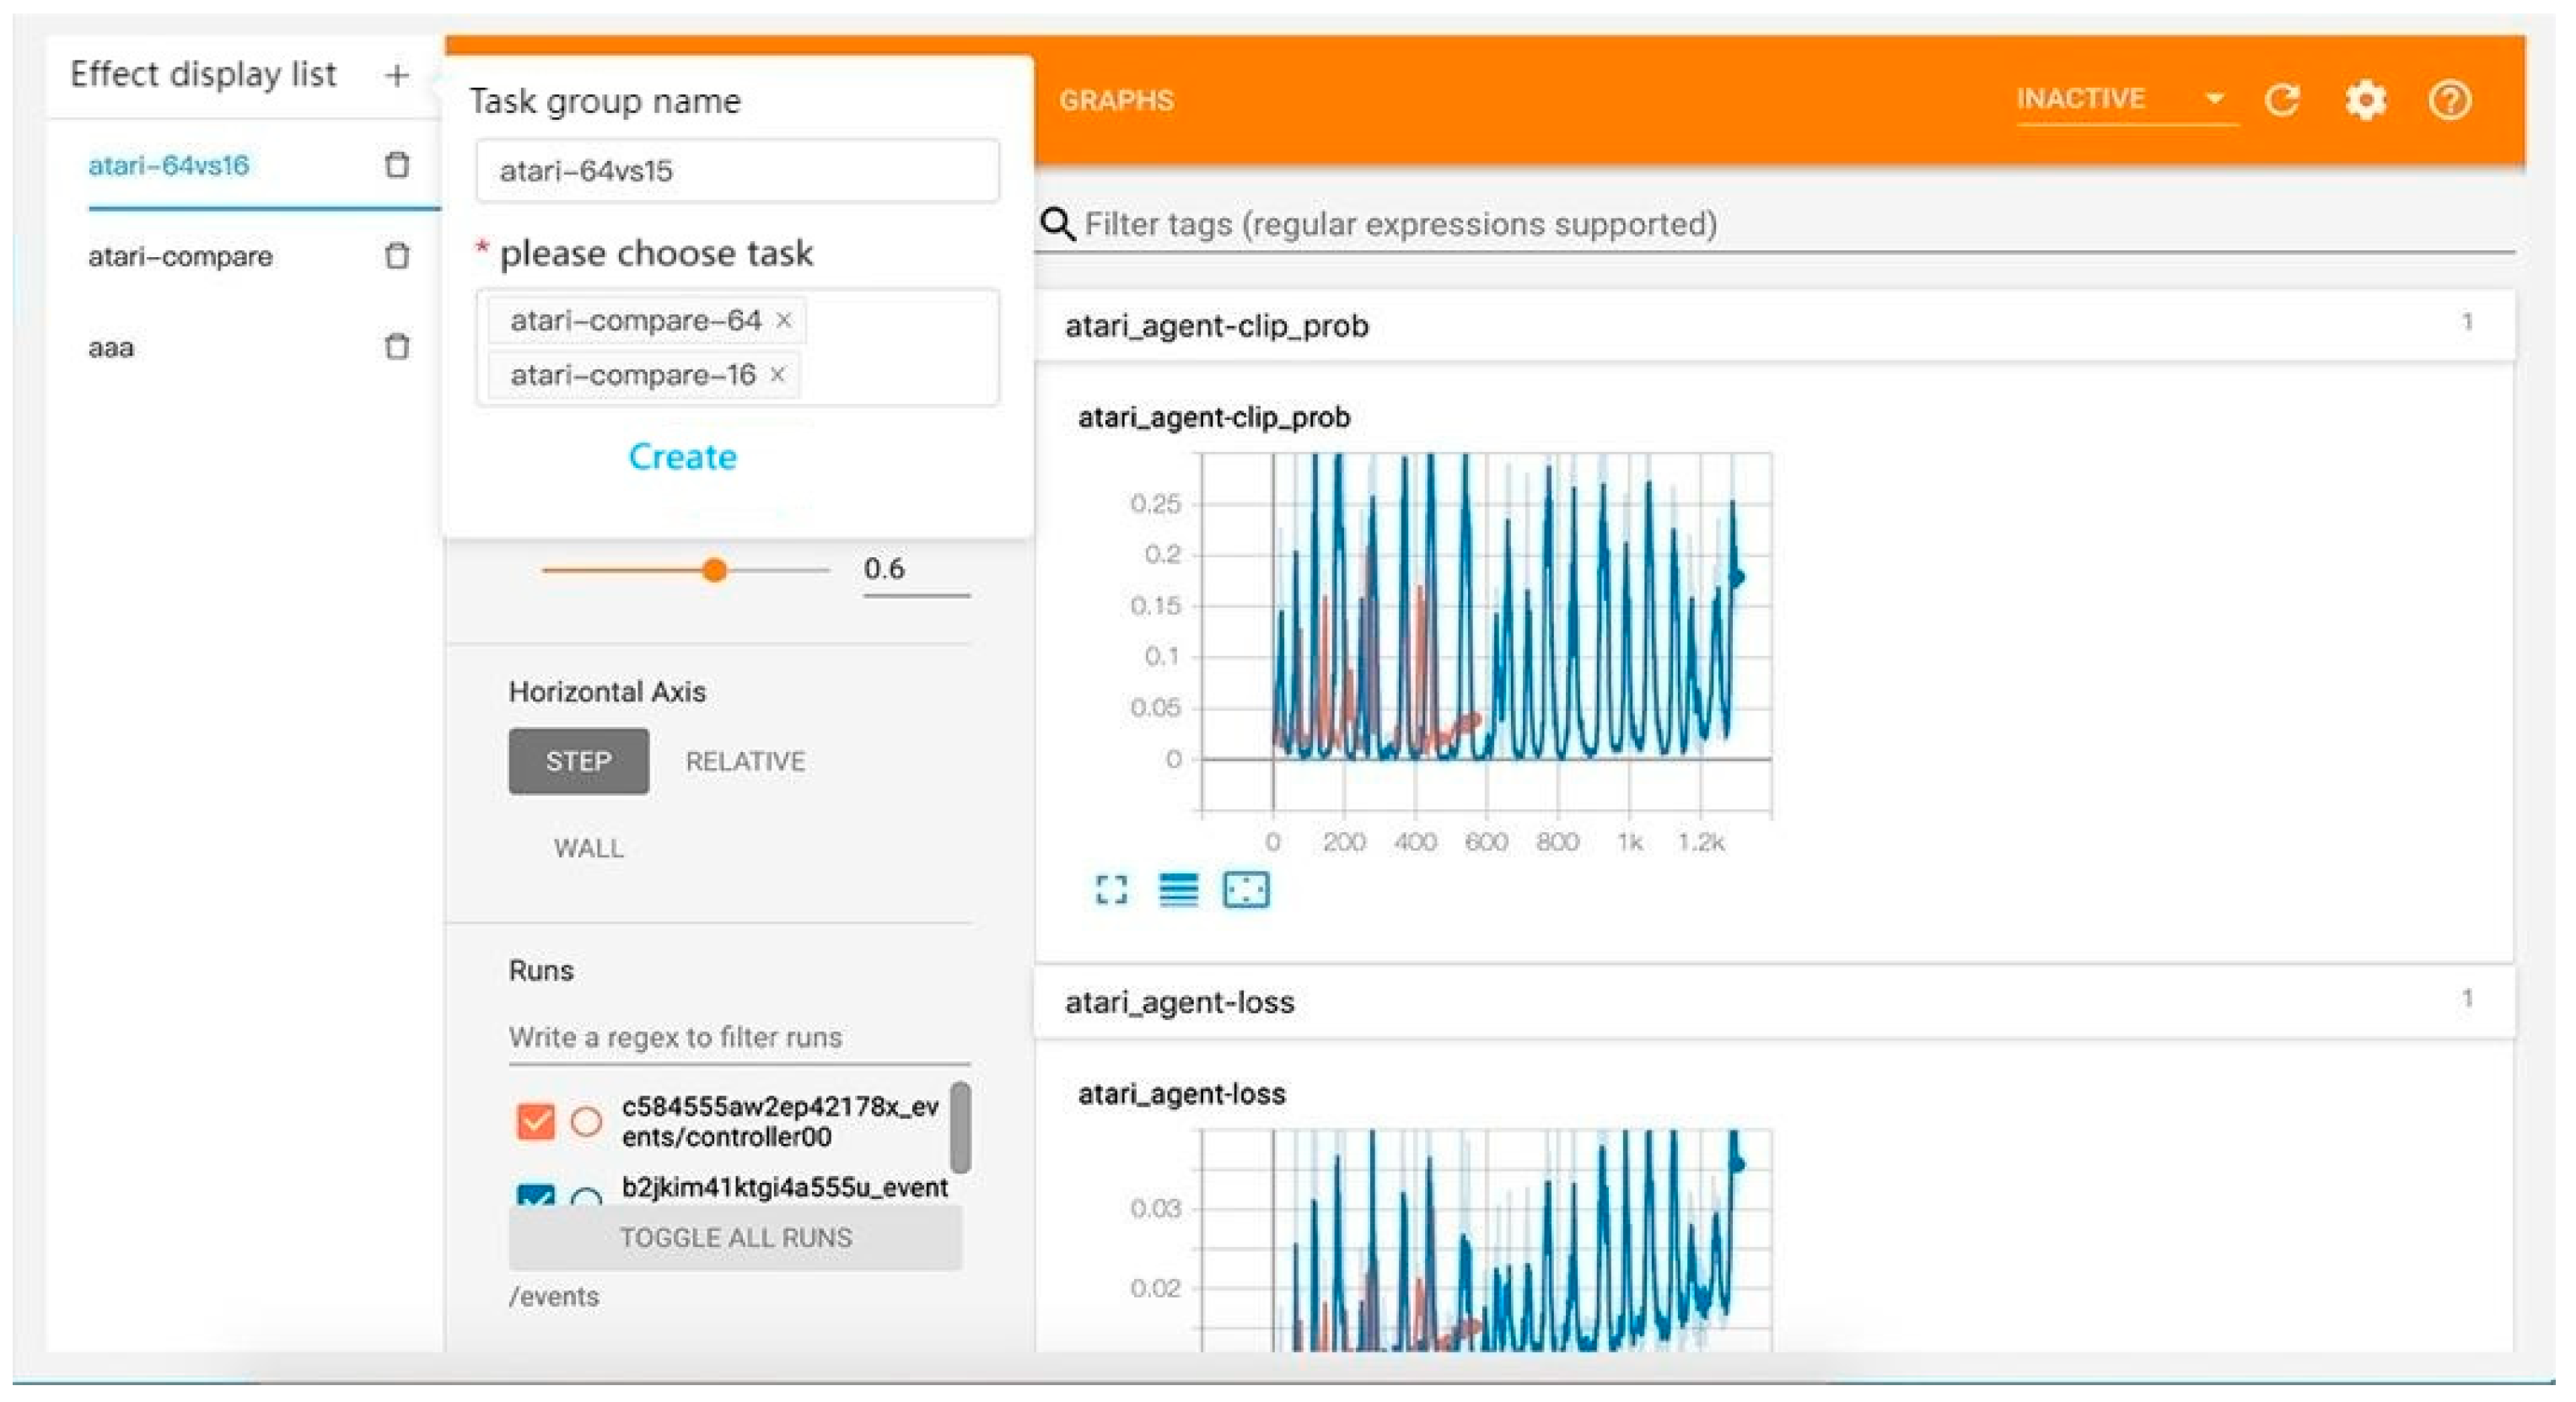Open the INACTIVE dashboards dropdown

click(x=2125, y=99)
